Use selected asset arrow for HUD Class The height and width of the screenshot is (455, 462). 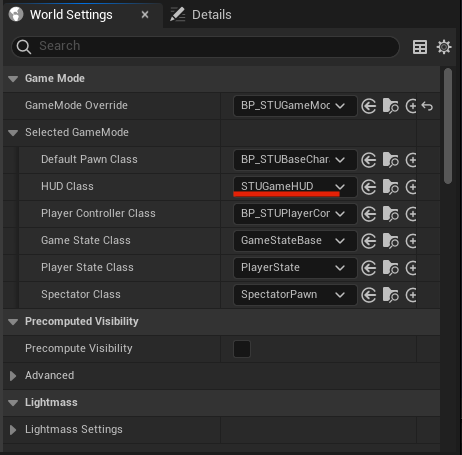(x=369, y=187)
